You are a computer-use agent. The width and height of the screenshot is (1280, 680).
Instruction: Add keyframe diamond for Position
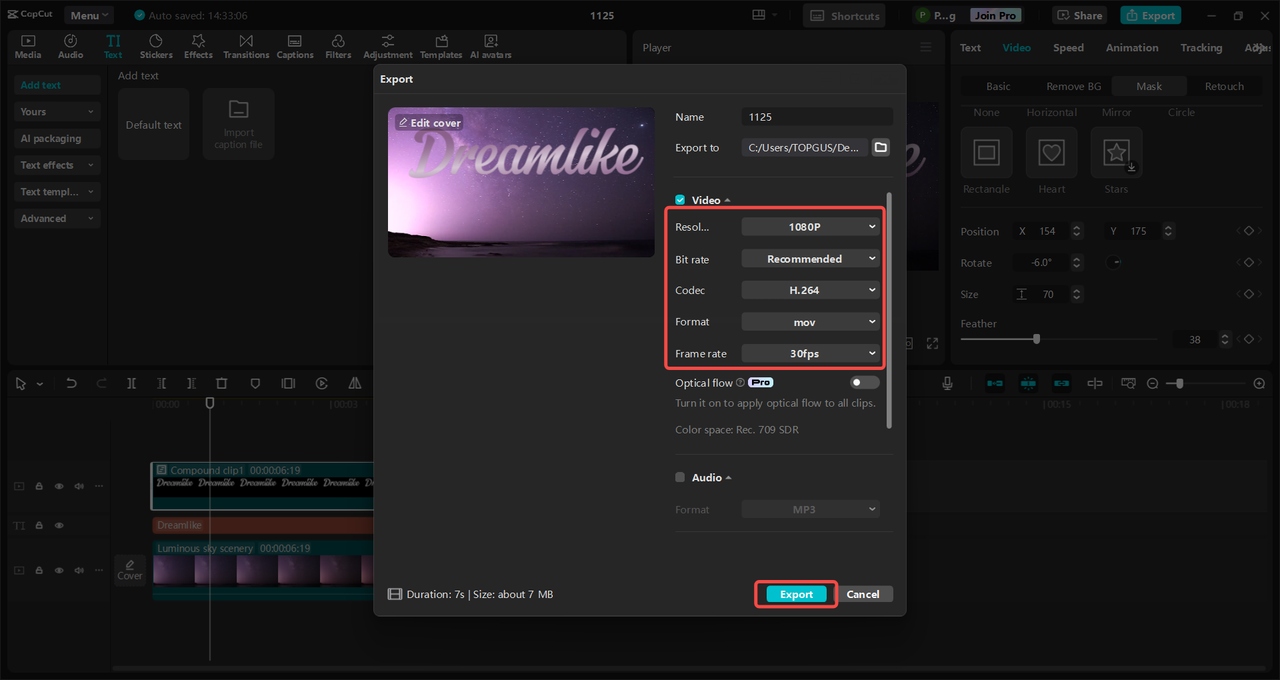point(1248,231)
